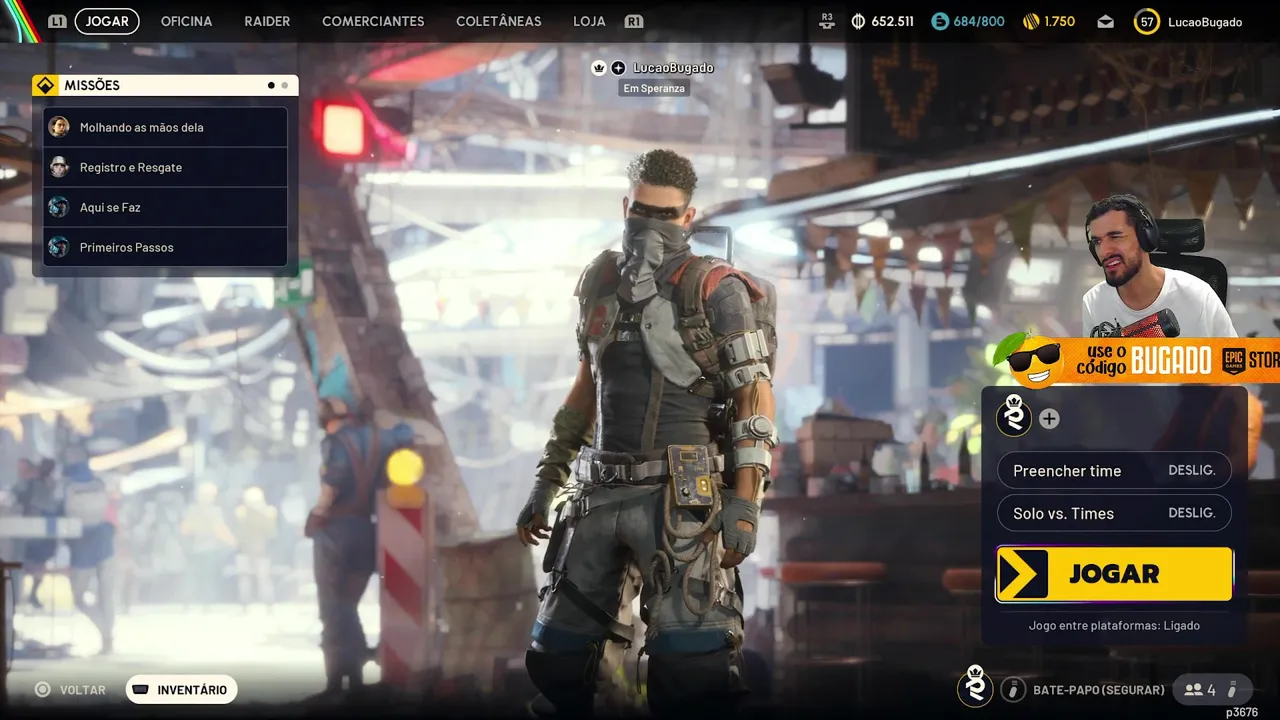This screenshot has width=1280, height=720.
Task: Open the Jogar tab
Action: 107,21
